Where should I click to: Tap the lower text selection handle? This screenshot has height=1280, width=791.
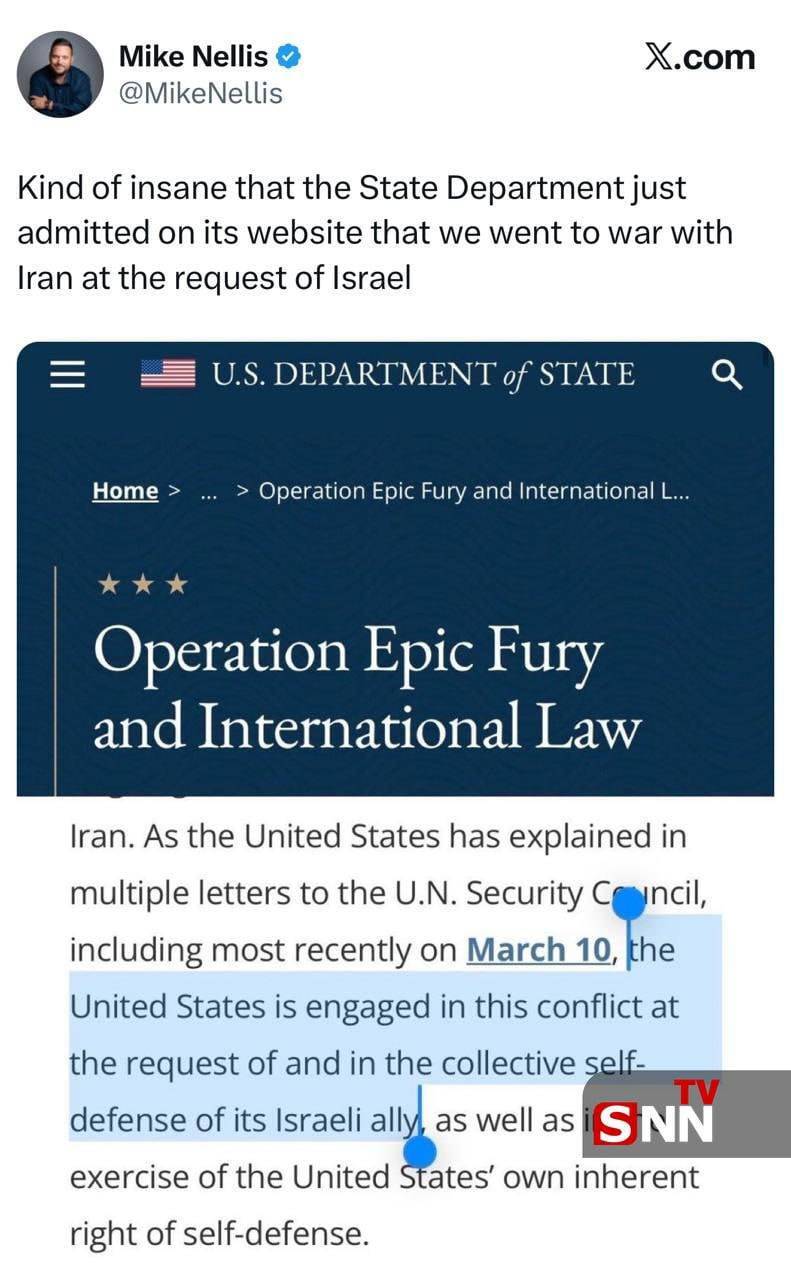pos(422,1153)
